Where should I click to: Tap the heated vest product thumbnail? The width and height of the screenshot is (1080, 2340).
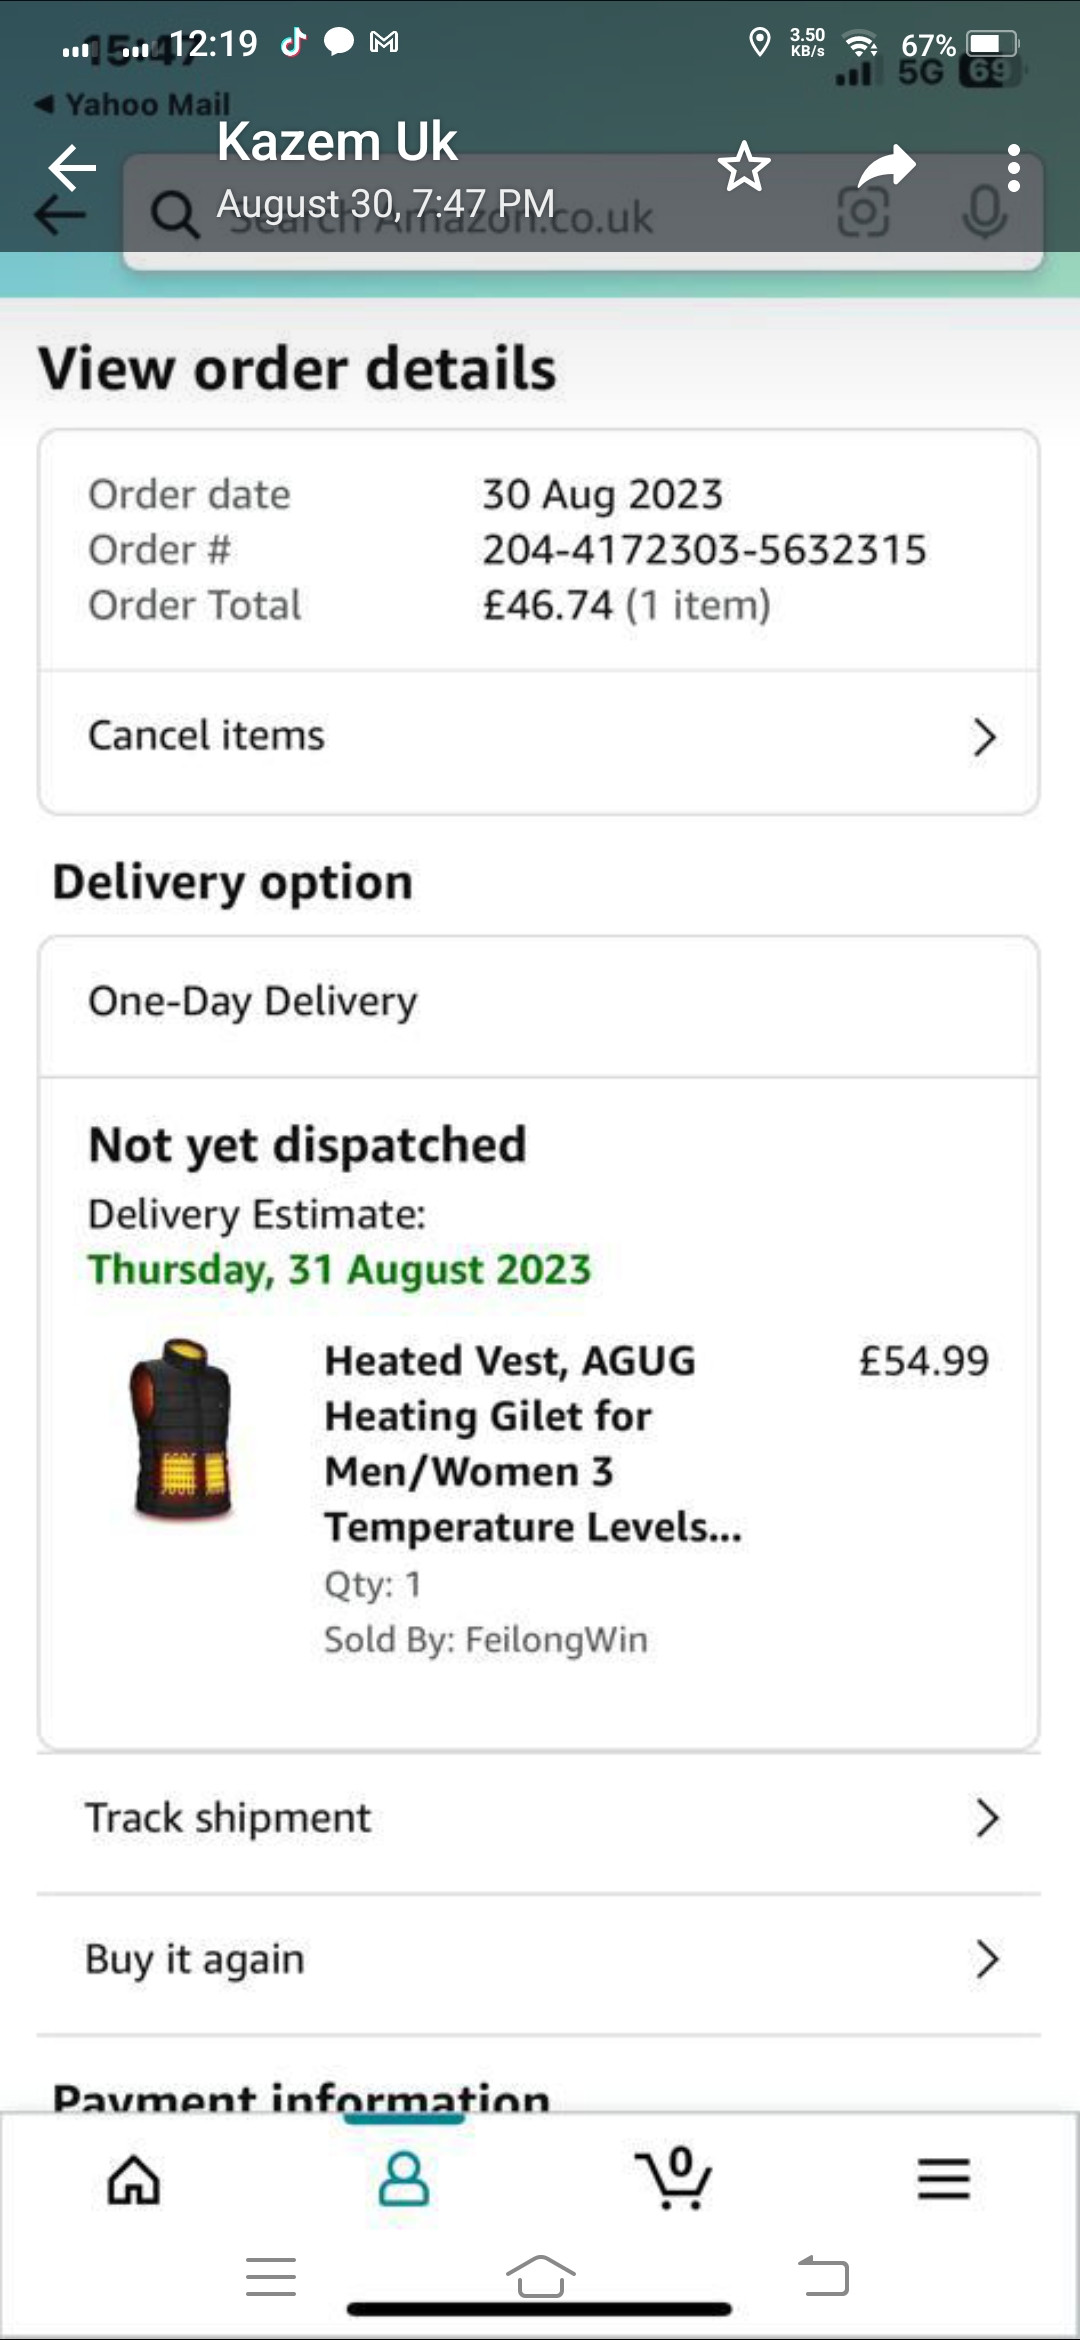click(181, 1431)
